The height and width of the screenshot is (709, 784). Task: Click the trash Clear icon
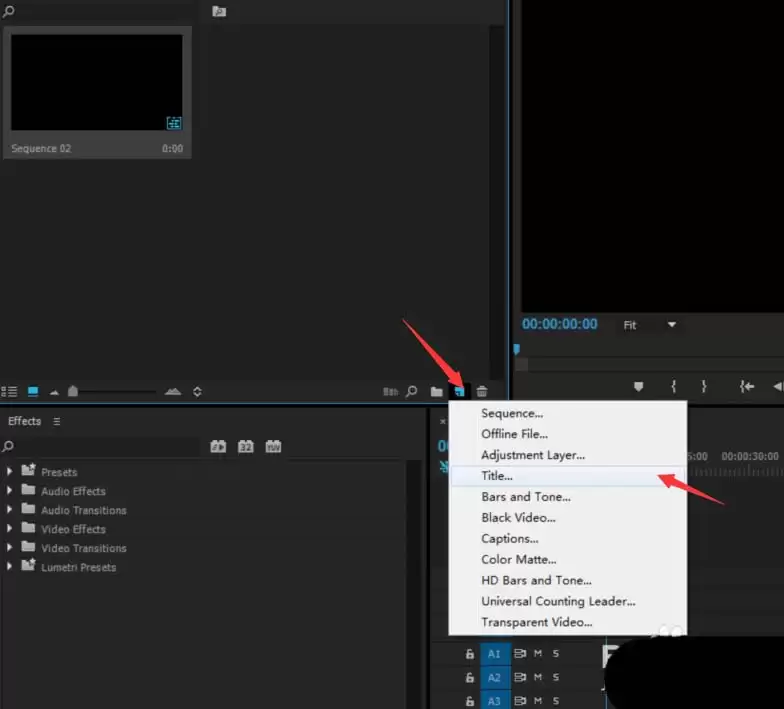point(482,391)
